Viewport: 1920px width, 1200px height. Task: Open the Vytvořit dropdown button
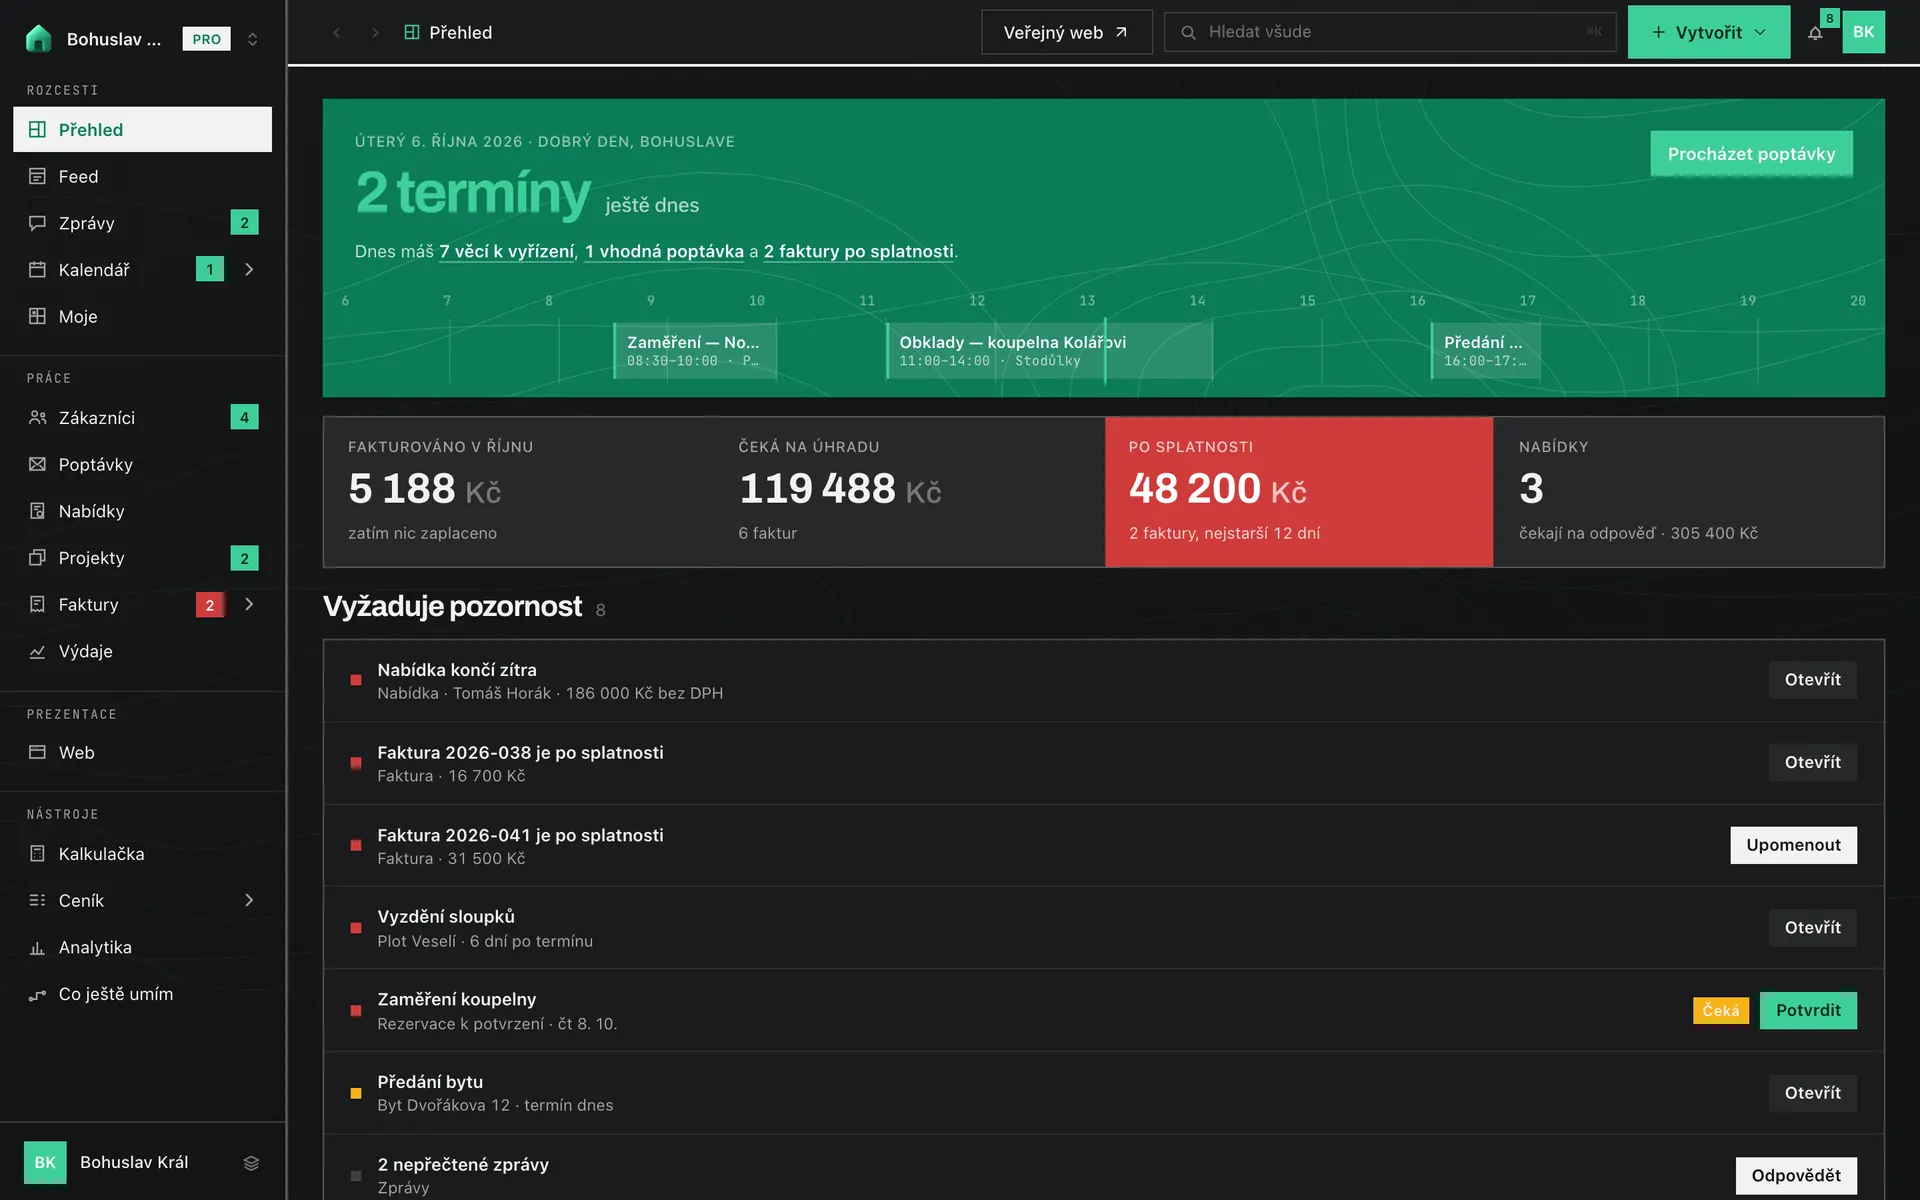tap(1708, 32)
